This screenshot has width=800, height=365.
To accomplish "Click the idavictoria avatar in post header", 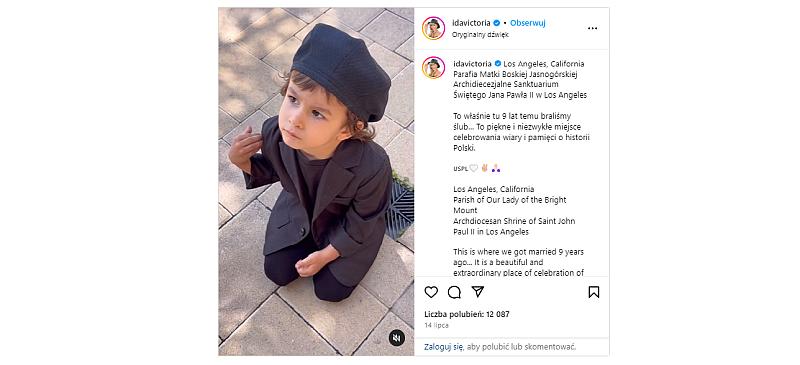I will pyautogui.click(x=434, y=28).
